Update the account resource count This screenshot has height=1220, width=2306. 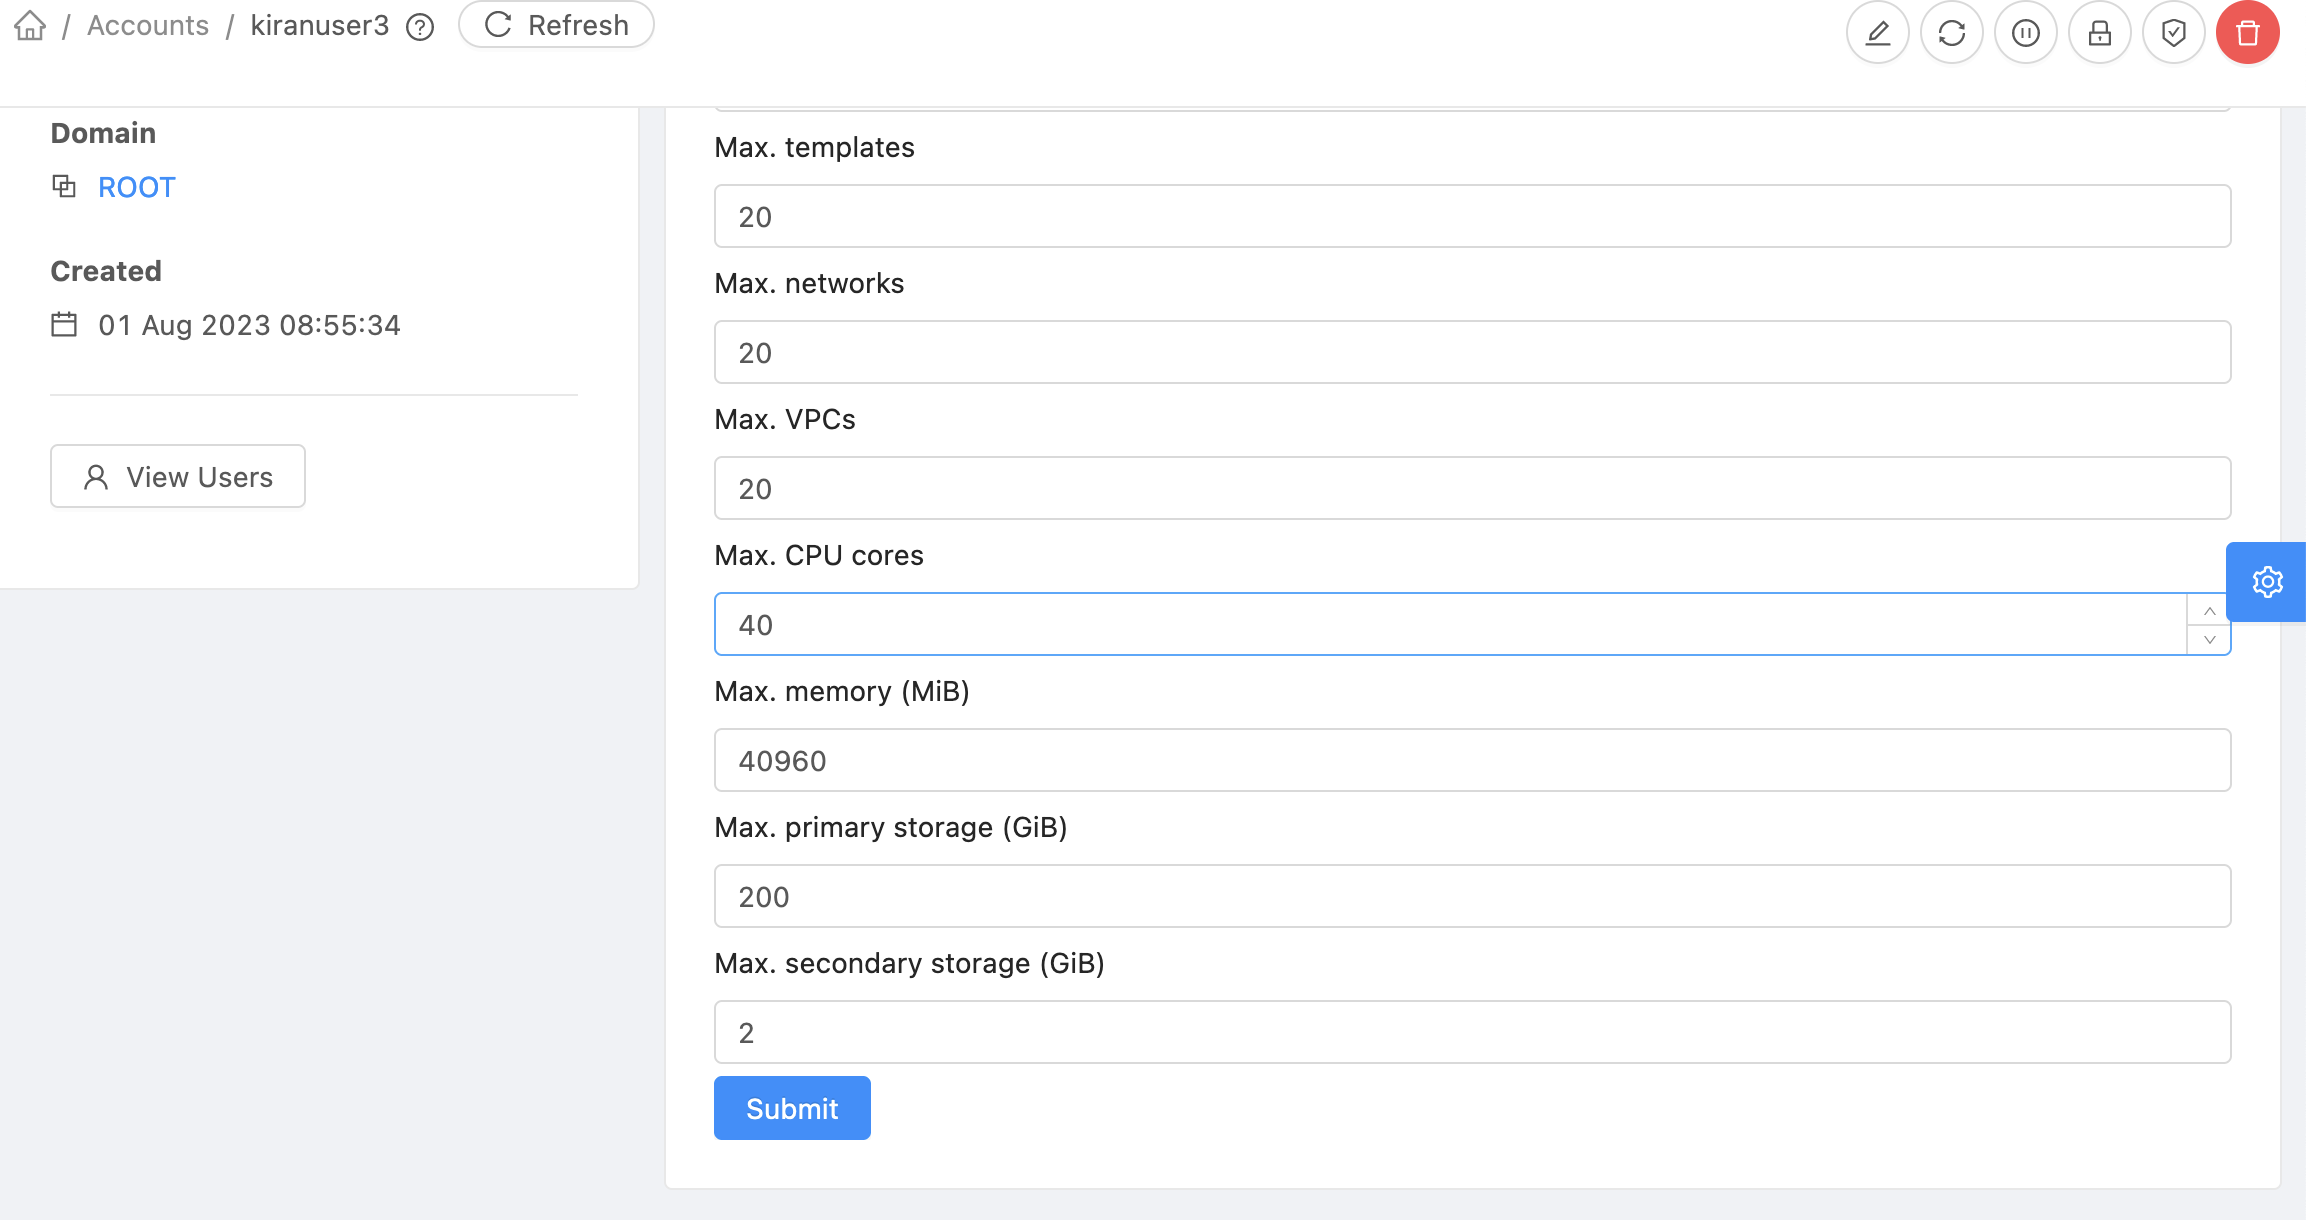[1952, 32]
